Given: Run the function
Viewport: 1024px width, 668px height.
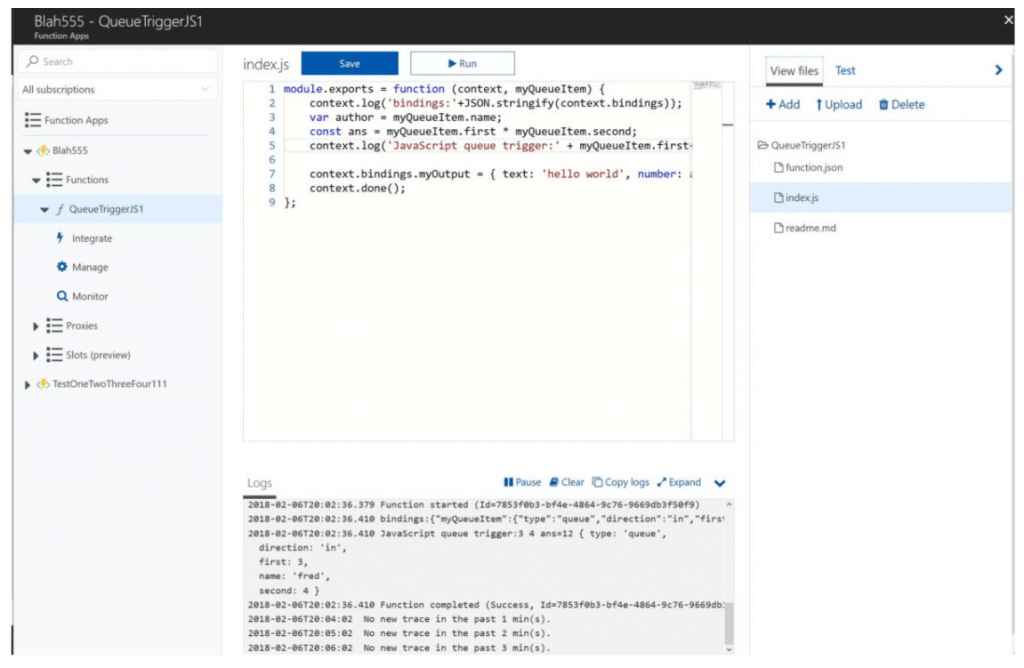Looking at the screenshot, I should coord(462,63).
